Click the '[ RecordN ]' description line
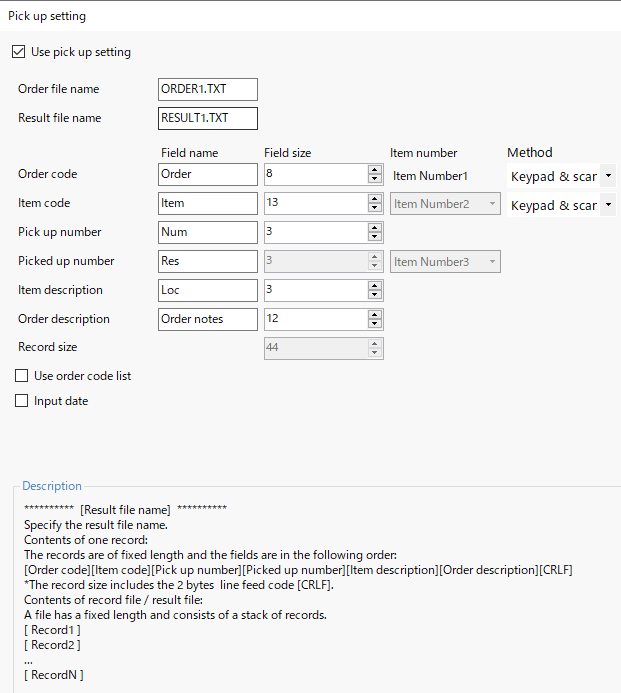 pos(53,675)
